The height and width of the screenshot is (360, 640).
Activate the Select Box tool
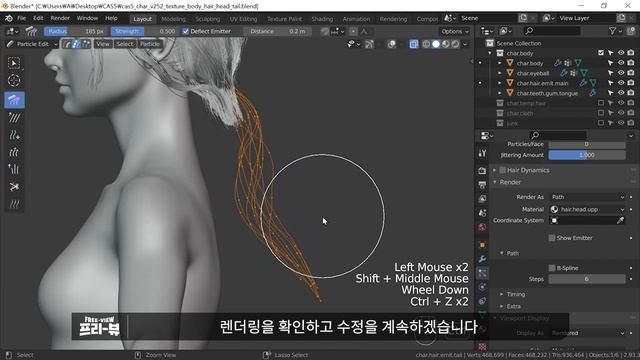[14, 63]
